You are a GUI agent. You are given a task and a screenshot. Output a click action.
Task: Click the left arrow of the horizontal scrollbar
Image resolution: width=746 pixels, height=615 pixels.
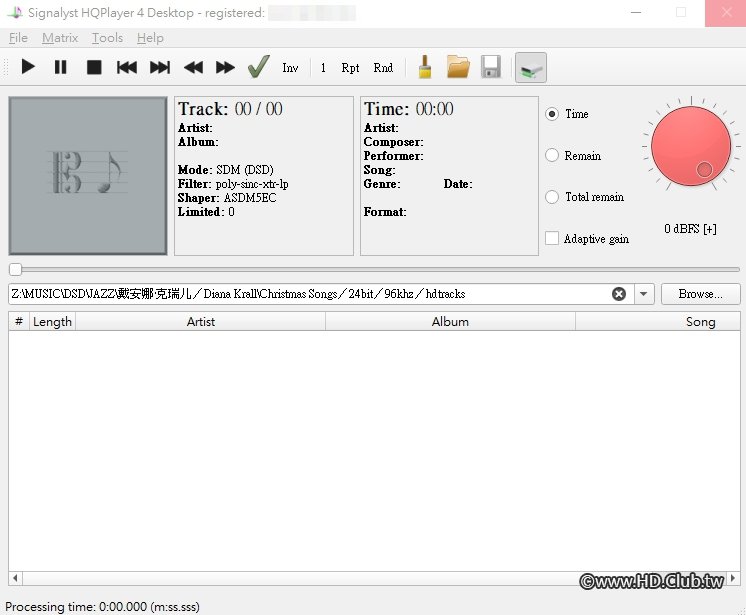pyautogui.click(x=15, y=578)
